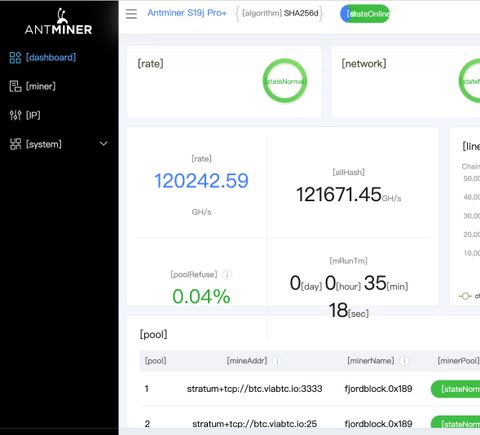Viewport: 480px width, 435px height.
Task: Click the system menu icon
Action: coord(15,144)
